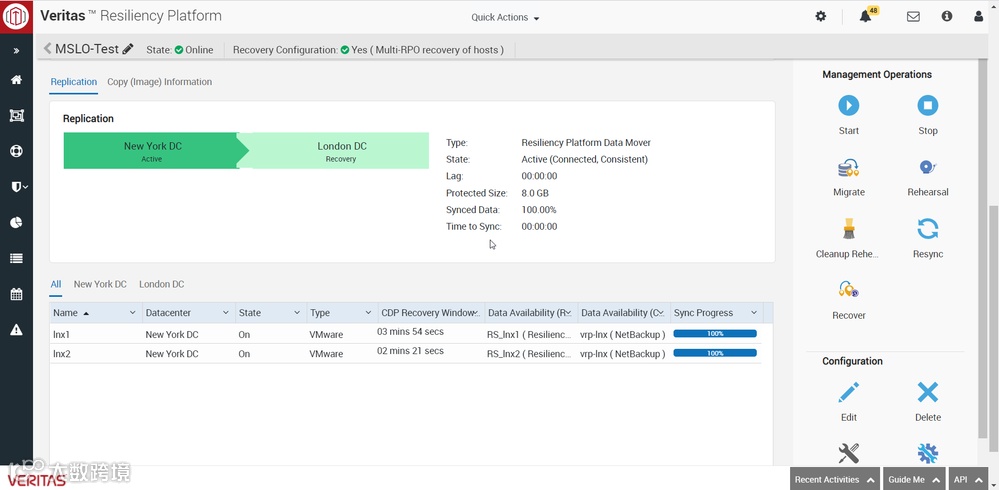999x490 pixels.
Task: Open the Home icon in sidebar
Action: pos(16,80)
